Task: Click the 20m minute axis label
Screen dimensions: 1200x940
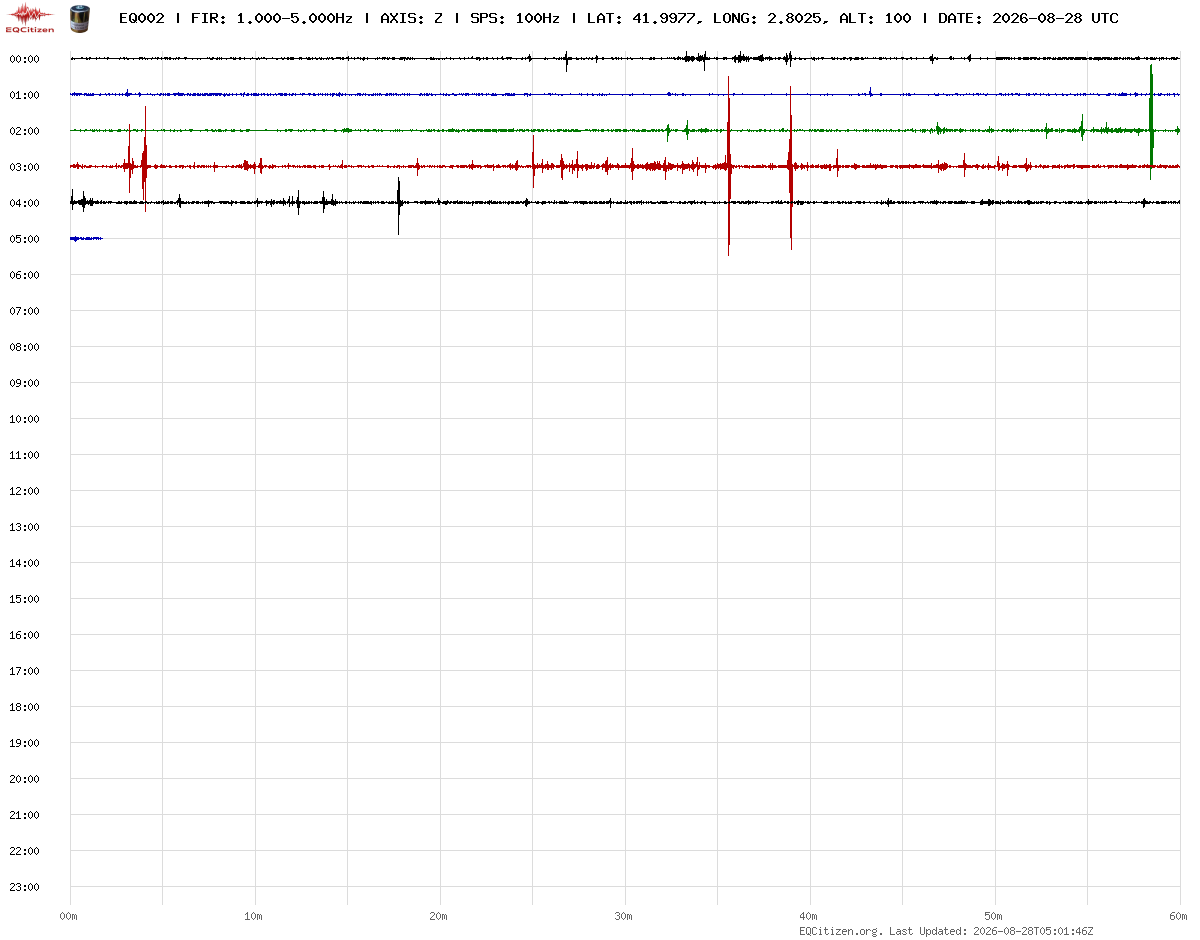Action: pos(439,916)
